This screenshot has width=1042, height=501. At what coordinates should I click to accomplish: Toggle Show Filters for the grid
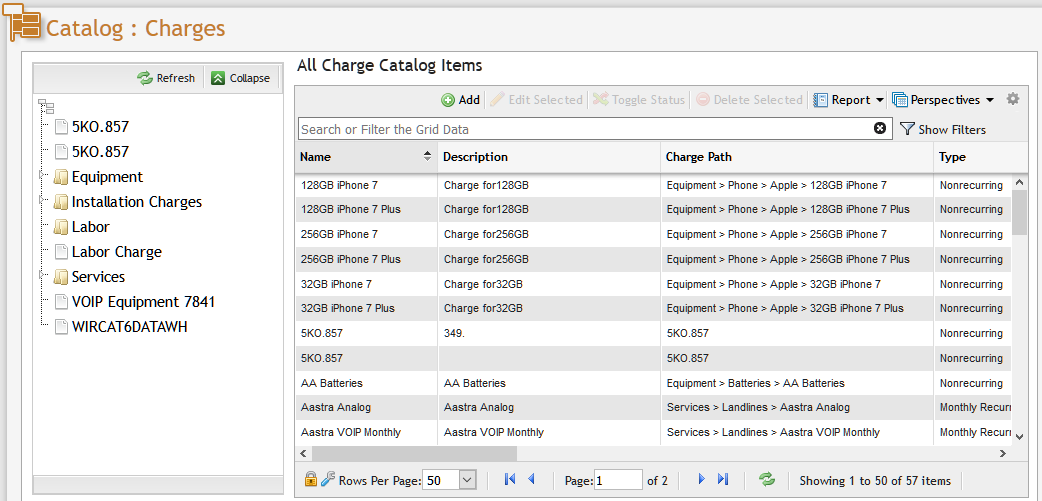[x=942, y=129]
